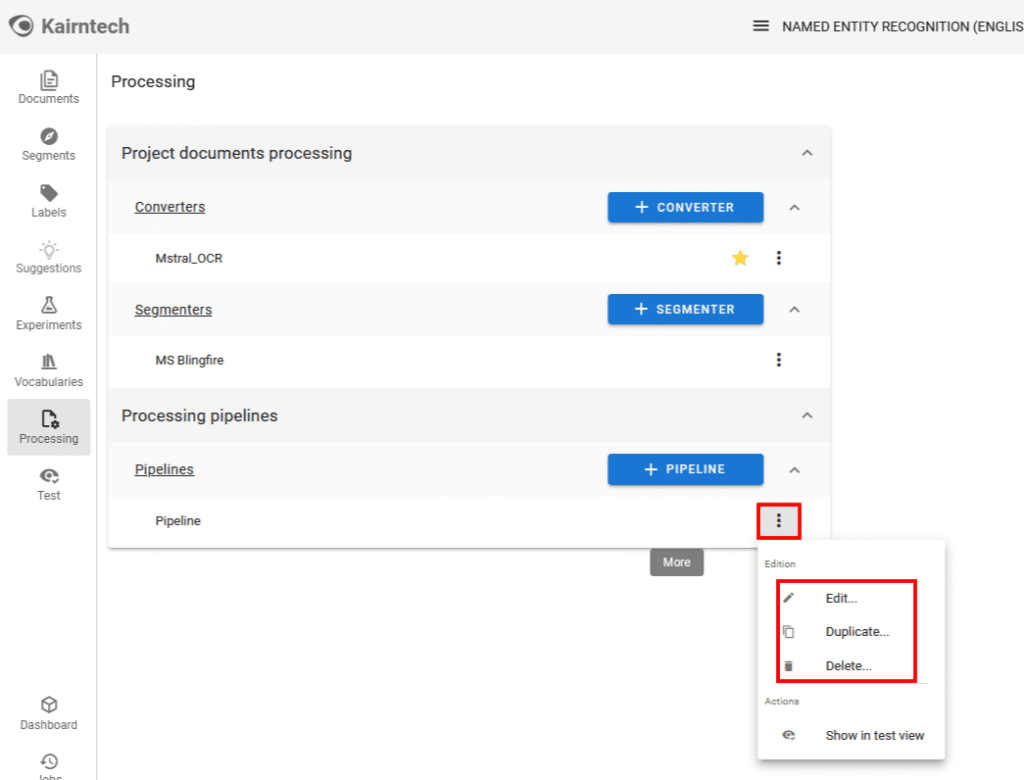Open Documents in the sidebar
The height and width of the screenshot is (780, 1024).
48,88
